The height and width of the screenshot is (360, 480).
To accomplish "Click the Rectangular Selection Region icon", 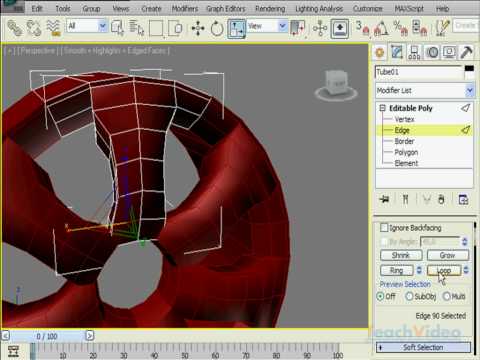I will [156, 28].
